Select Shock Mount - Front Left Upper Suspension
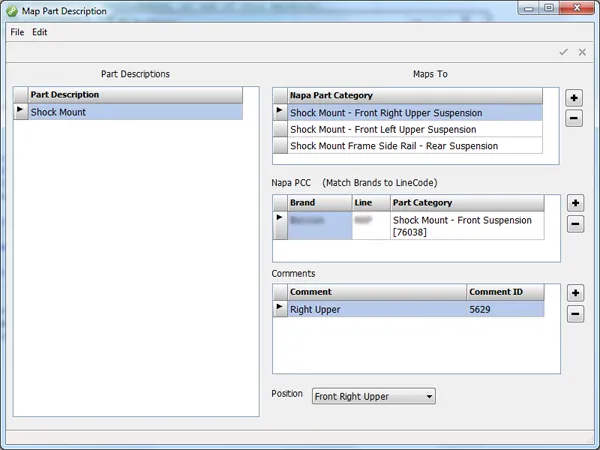 pyautogui.click(x=414, y=130)
